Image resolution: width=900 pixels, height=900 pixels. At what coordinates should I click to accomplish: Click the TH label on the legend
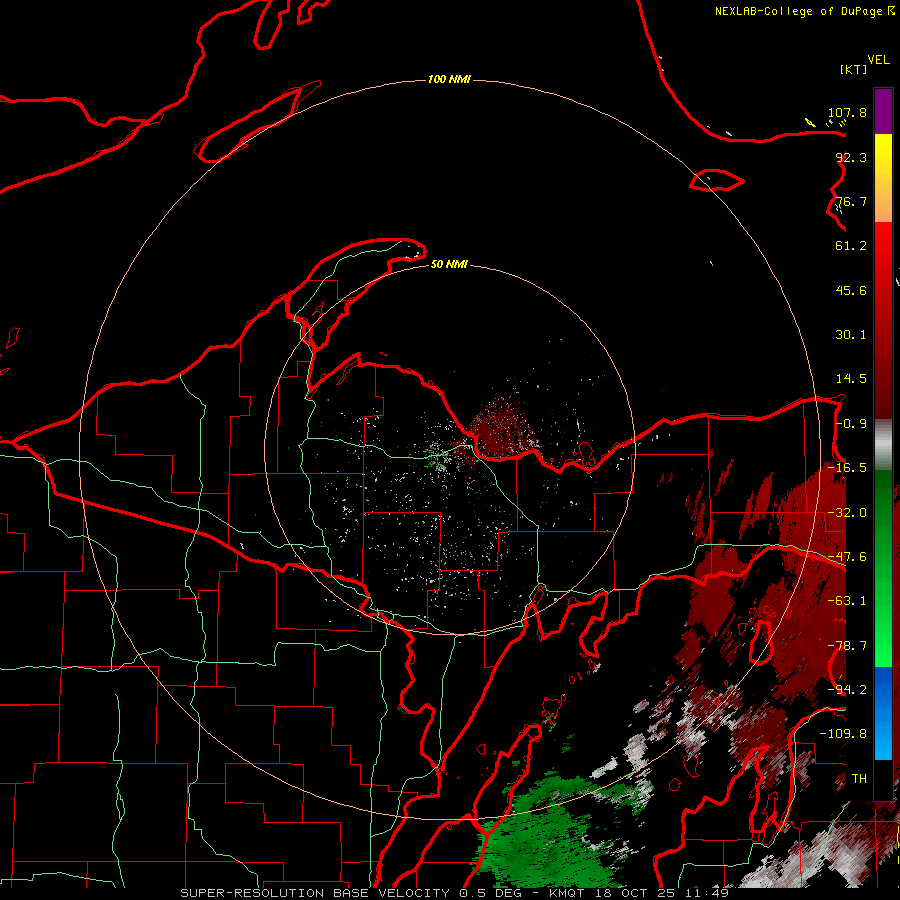tap(859, 779)
